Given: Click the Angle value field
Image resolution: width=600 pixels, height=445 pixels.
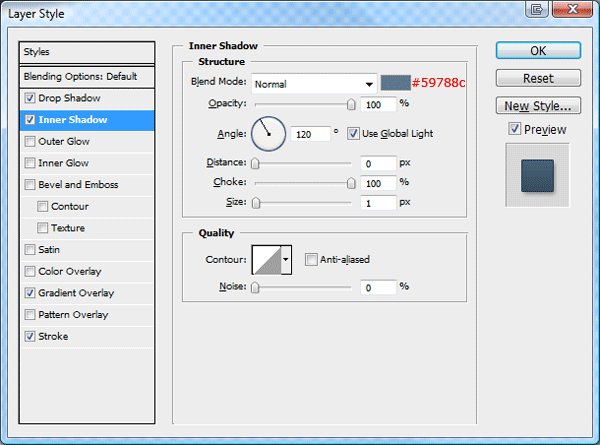Looking at the screenshot, I should tap(310, 134).
